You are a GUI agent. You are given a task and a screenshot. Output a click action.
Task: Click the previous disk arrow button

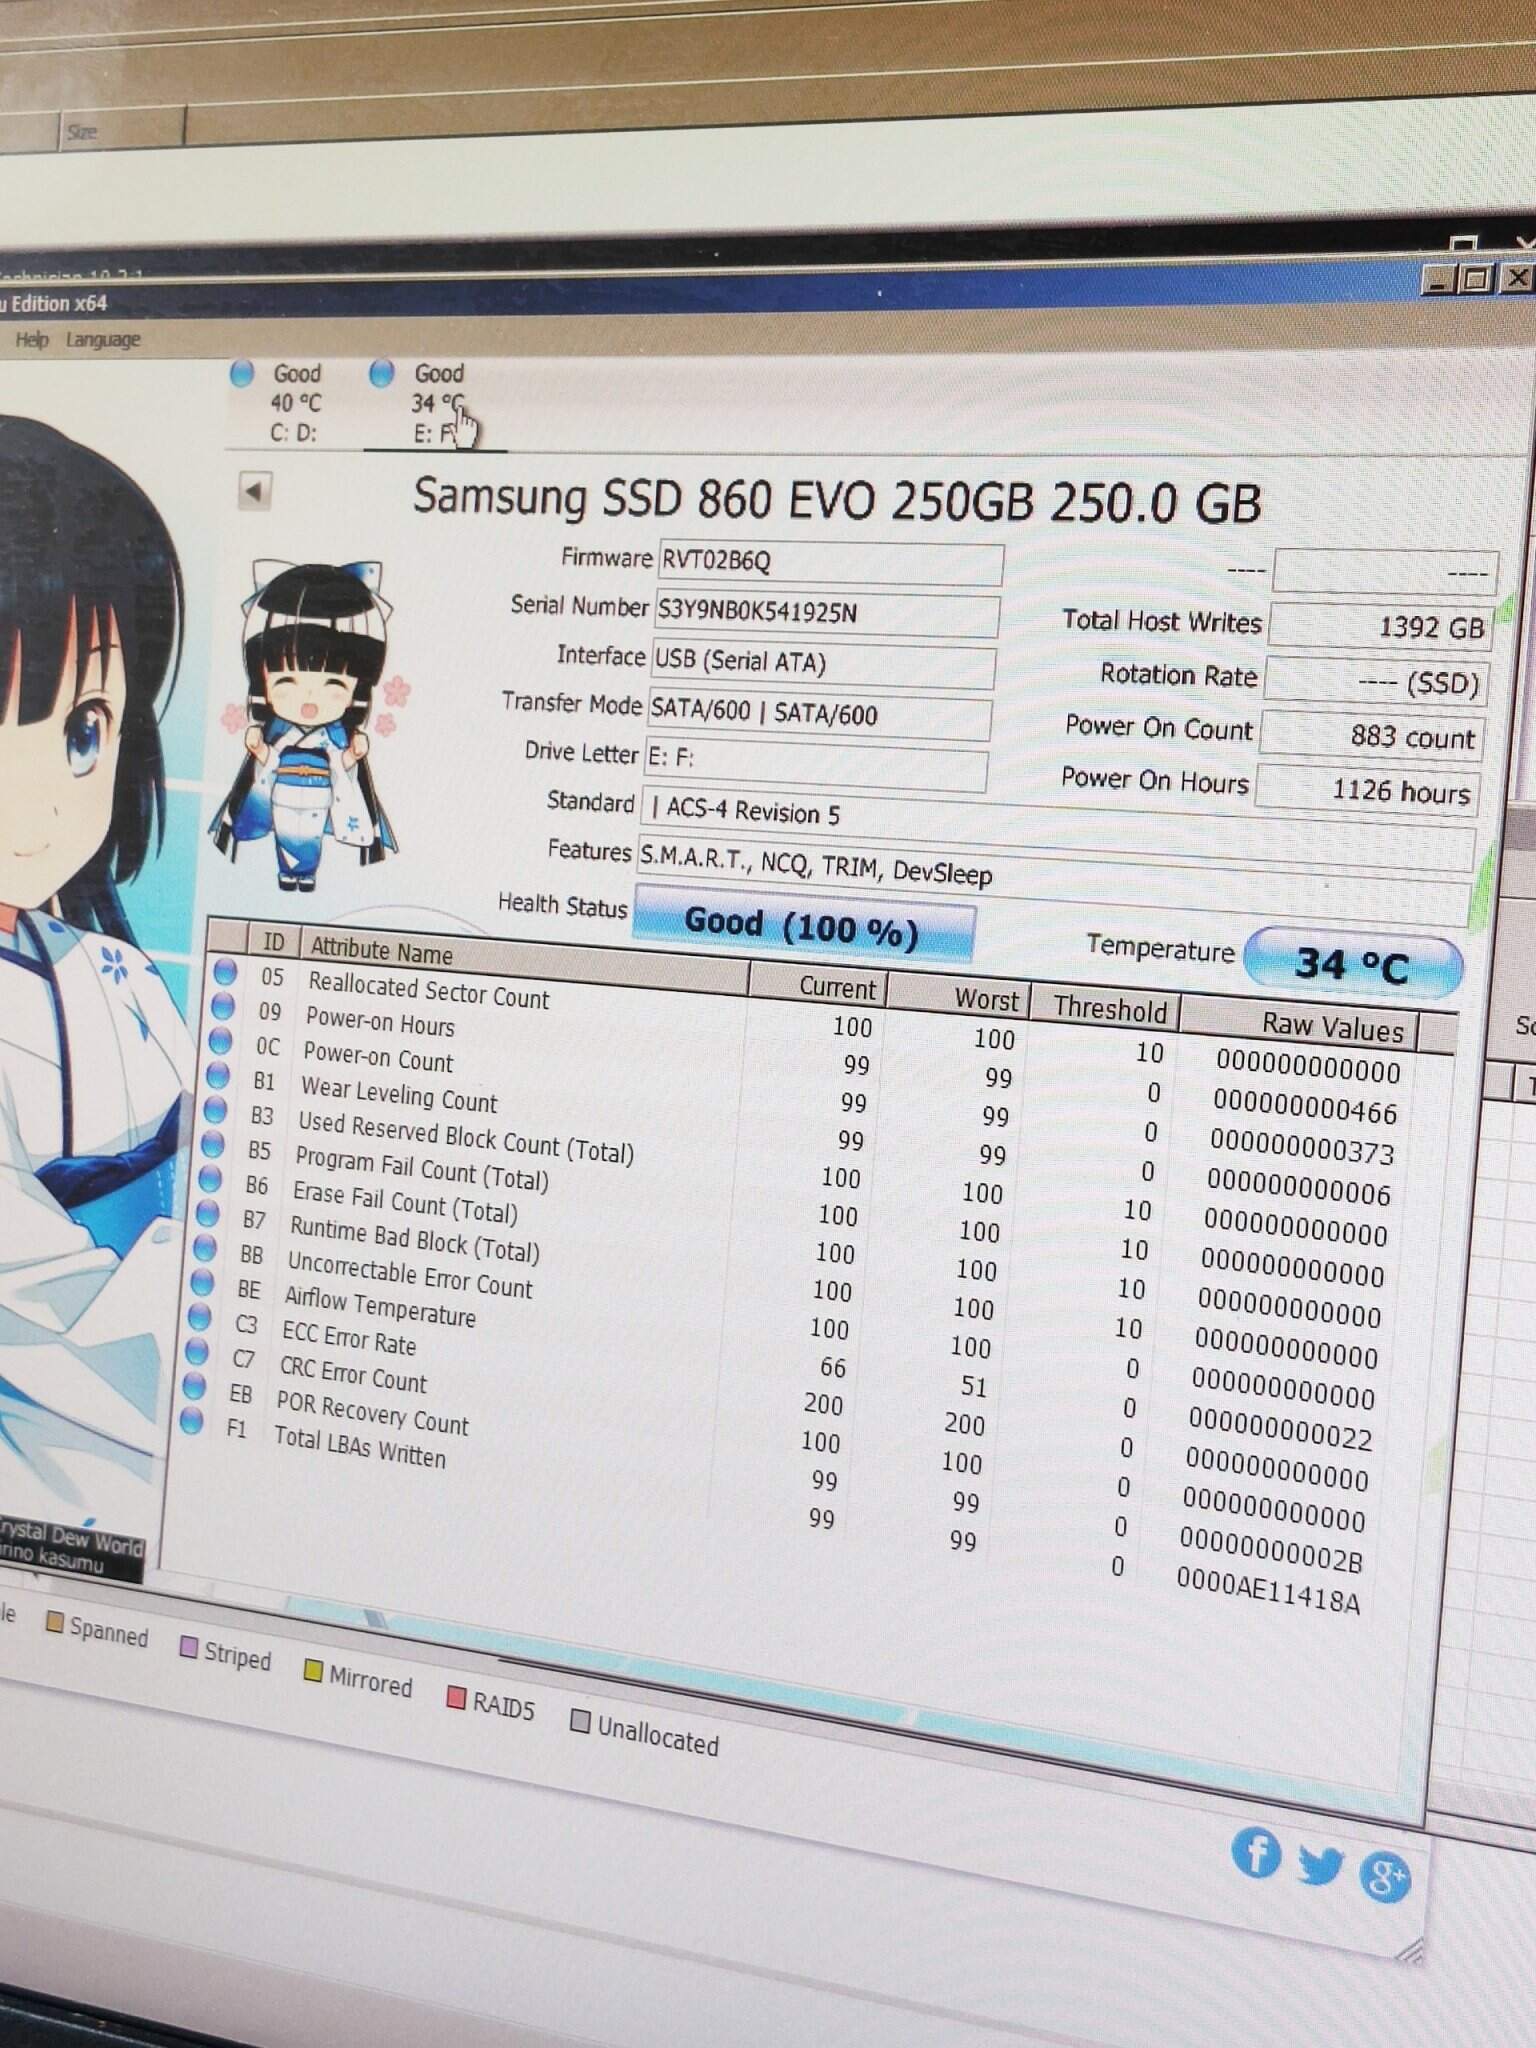tap(255, 491)
